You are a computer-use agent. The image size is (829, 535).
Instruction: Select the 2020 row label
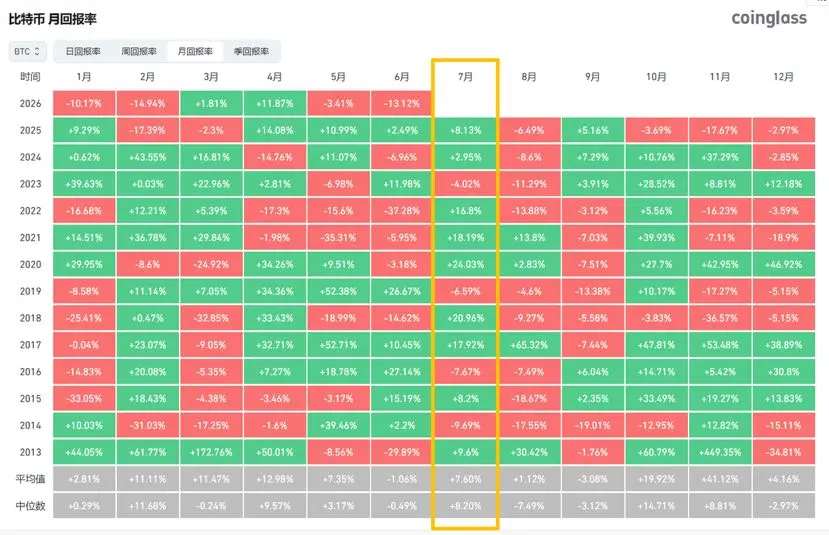click(30, 265)
